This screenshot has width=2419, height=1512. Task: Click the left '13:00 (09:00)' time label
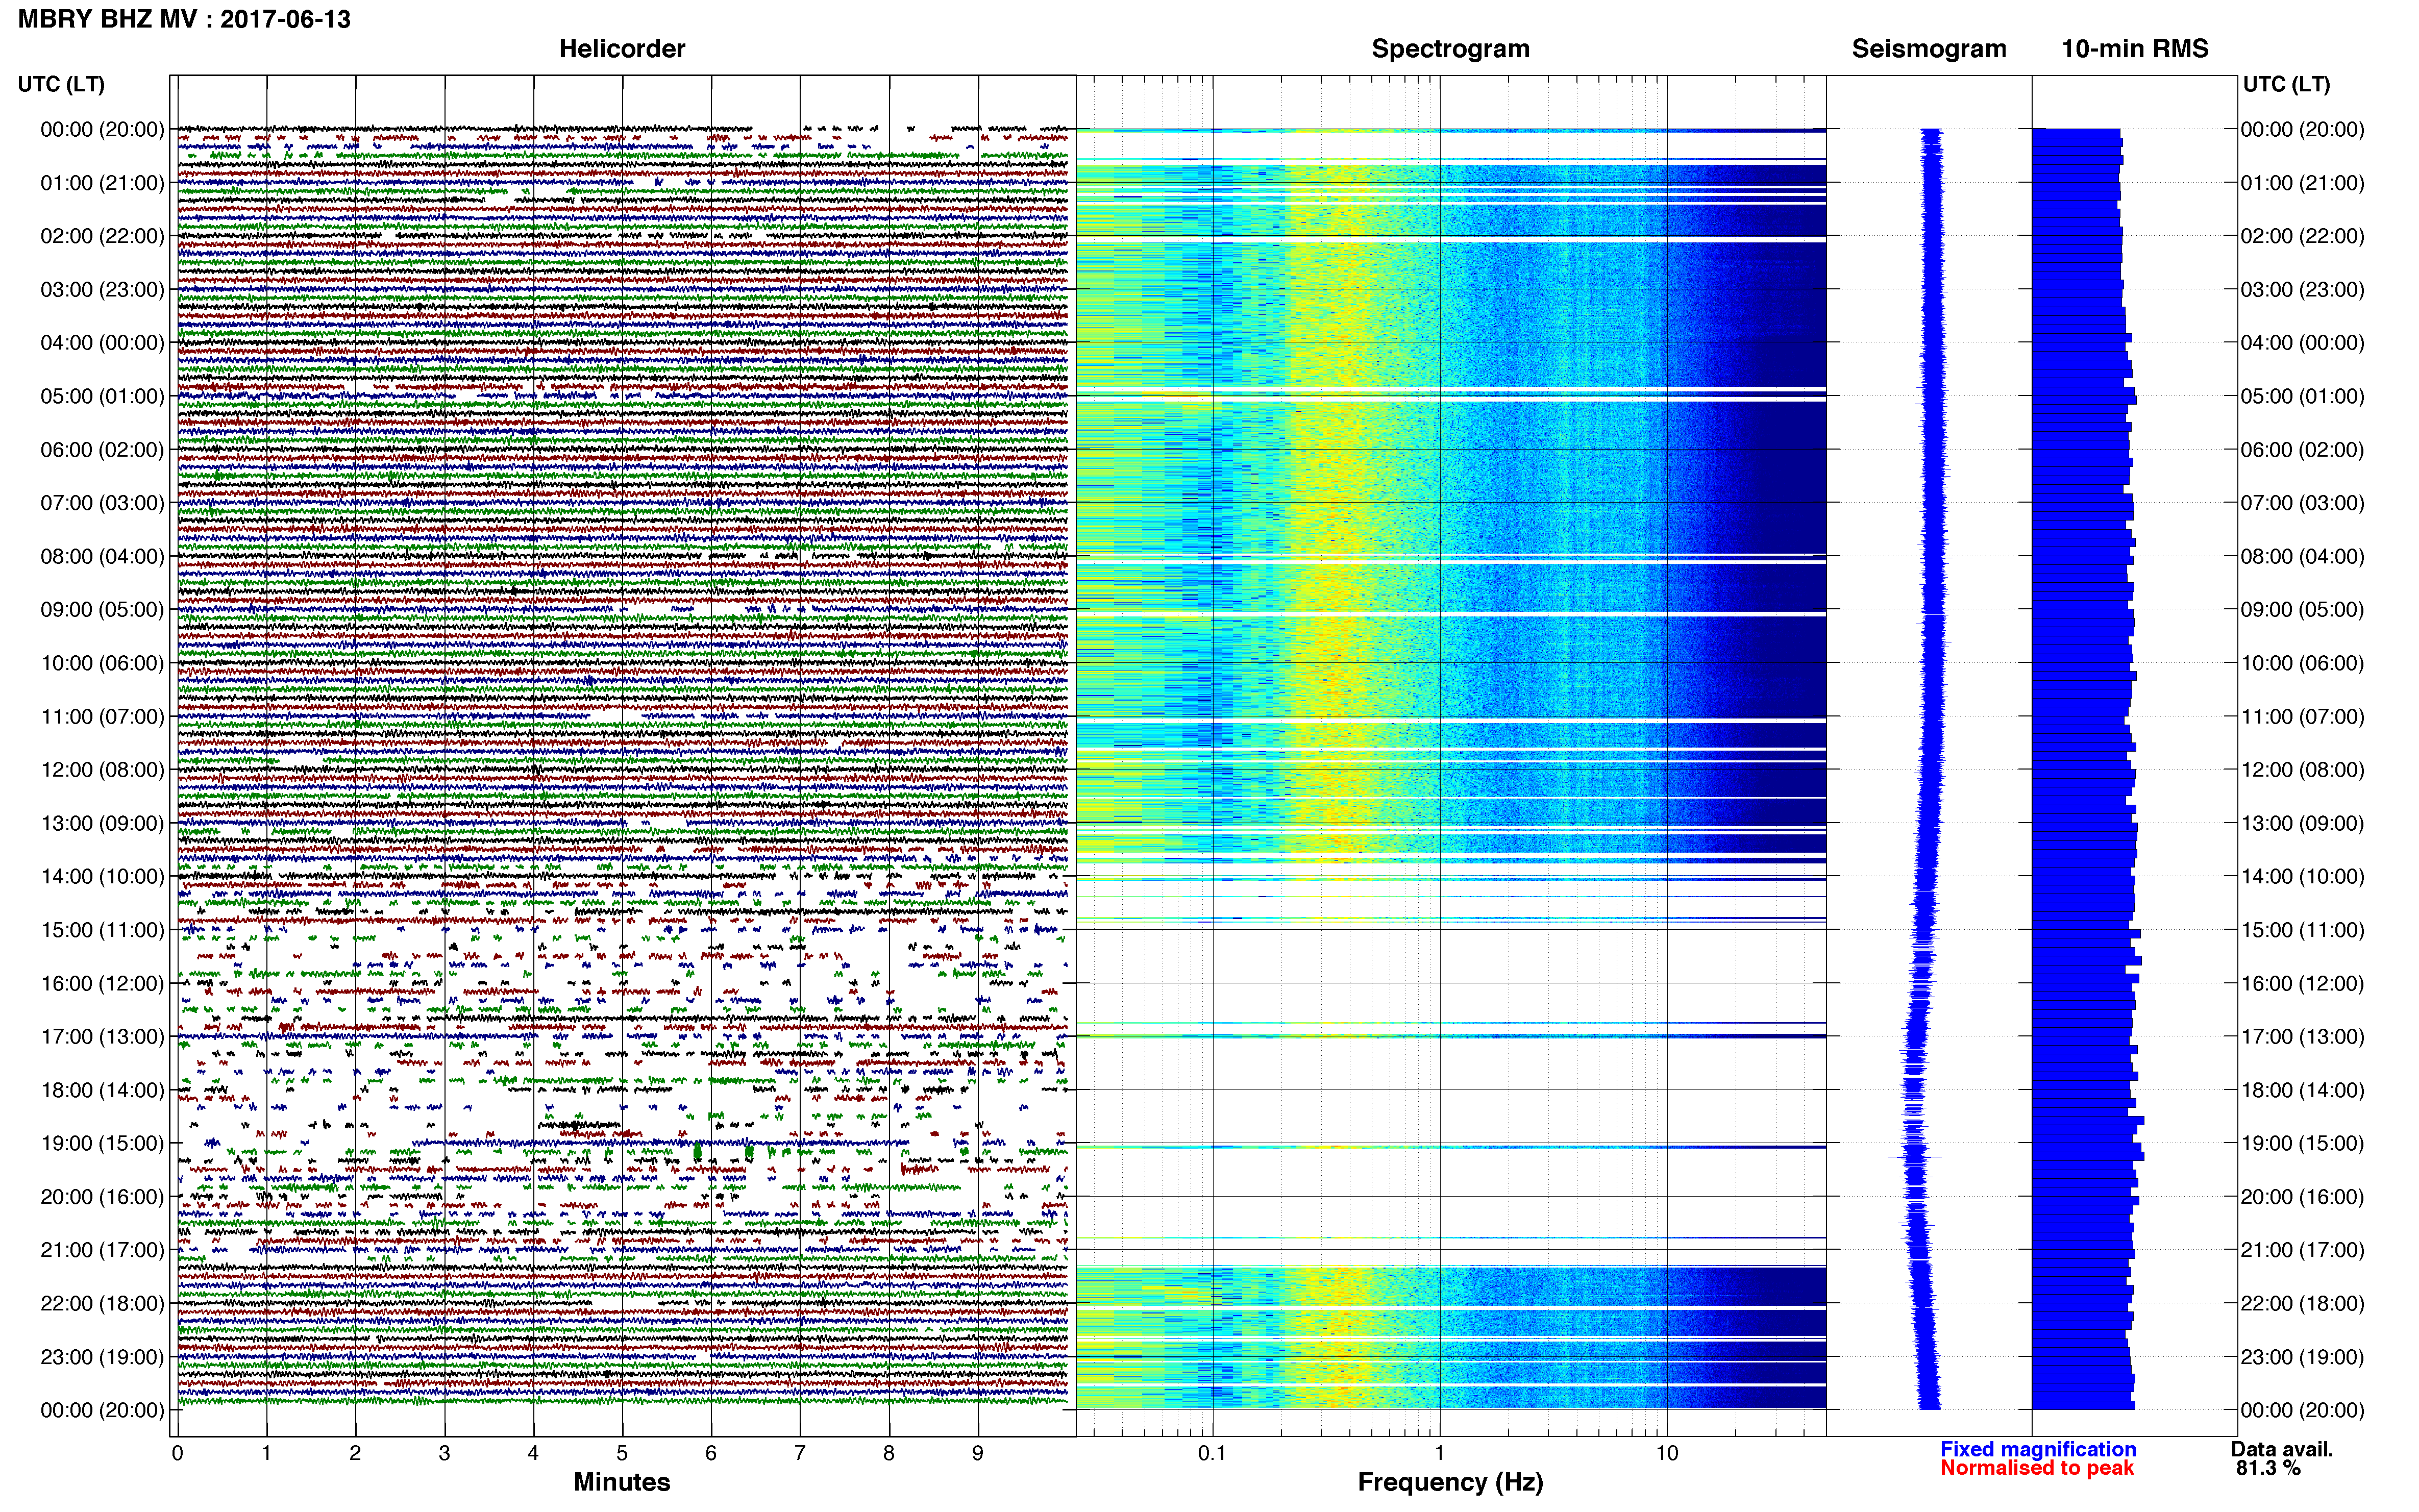[x=102, y=823]
